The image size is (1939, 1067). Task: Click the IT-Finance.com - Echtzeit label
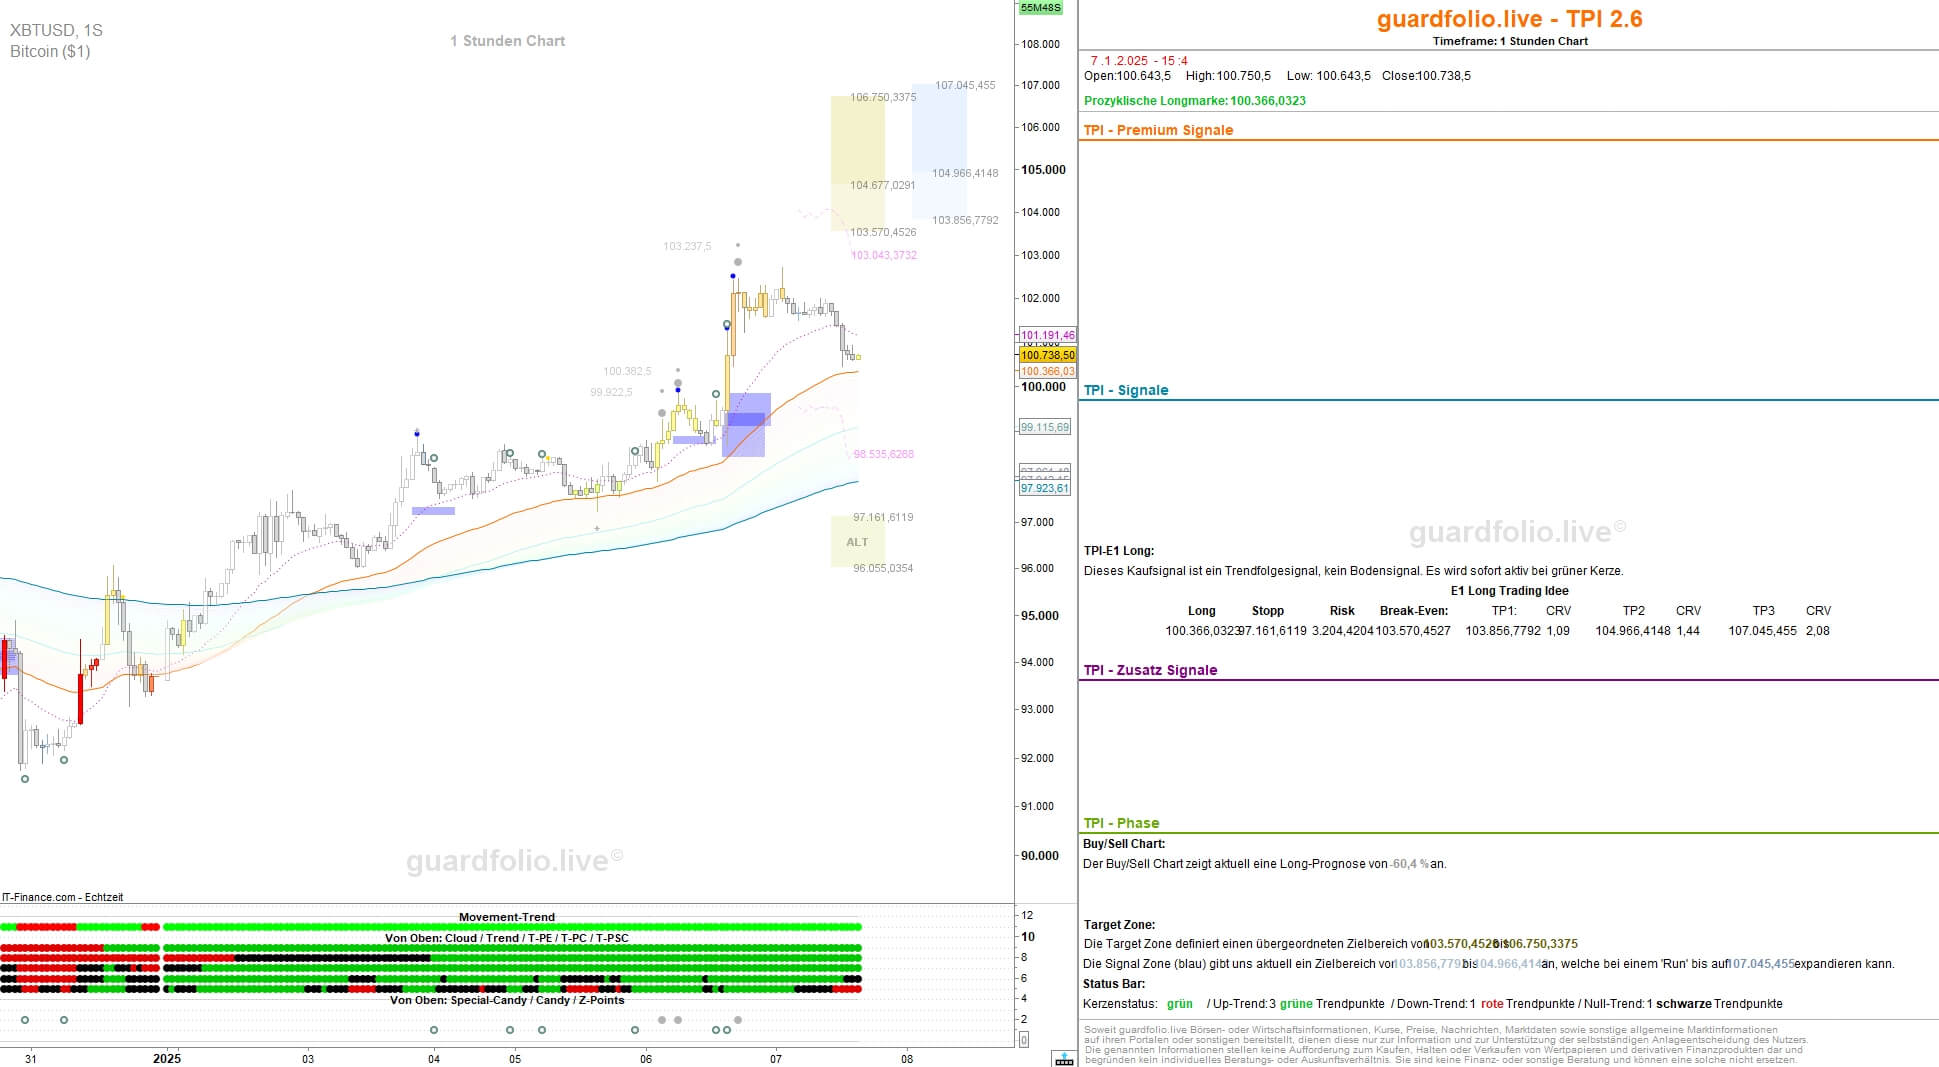tap(63, 897)
